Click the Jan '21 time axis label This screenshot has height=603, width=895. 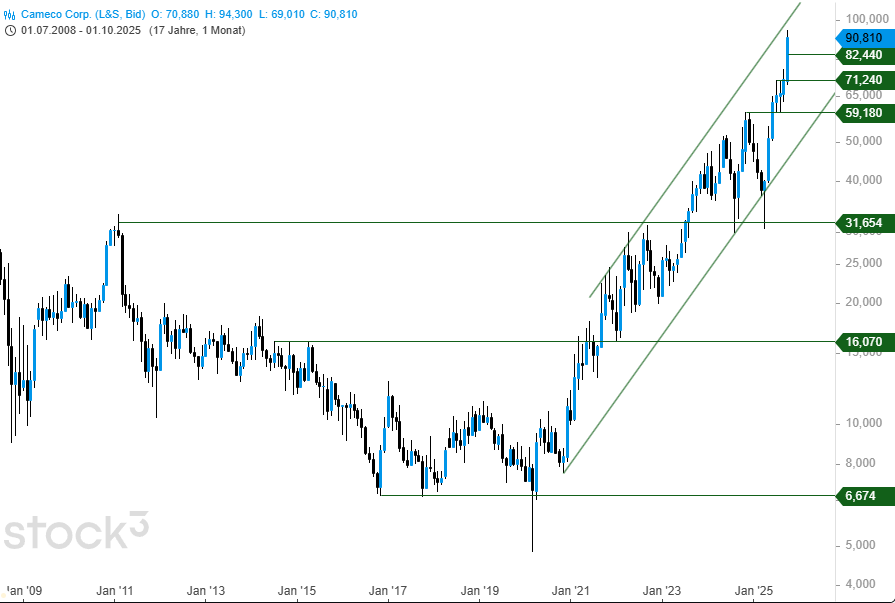tap(571, 590)
